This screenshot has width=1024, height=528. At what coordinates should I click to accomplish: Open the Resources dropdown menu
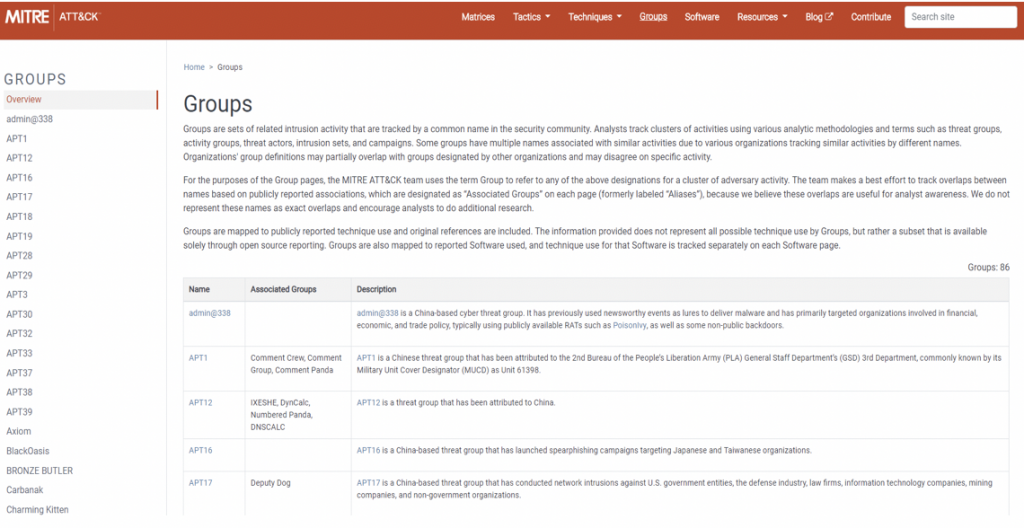(x=761, y=17)
